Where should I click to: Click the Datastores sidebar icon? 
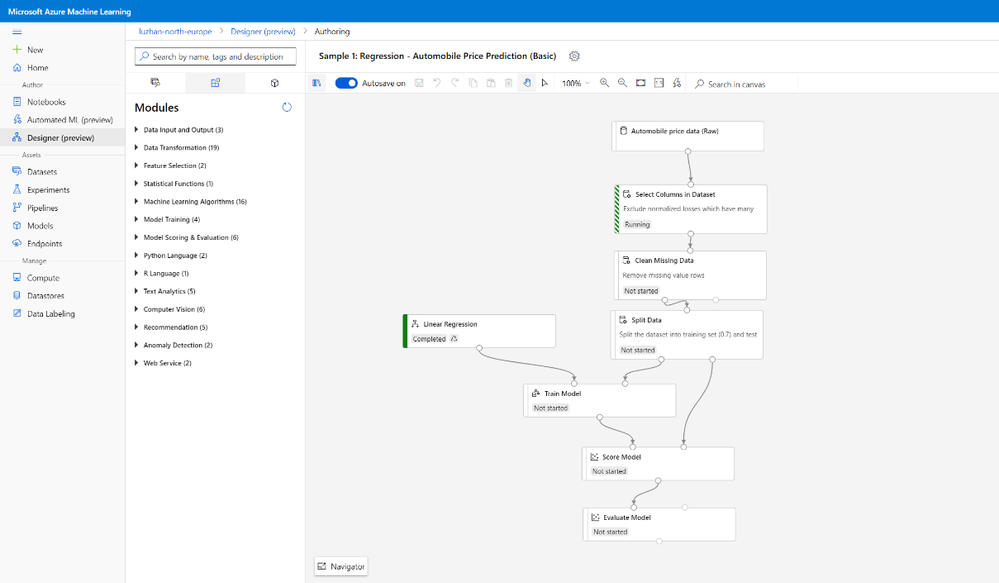(x=17, y=296)
